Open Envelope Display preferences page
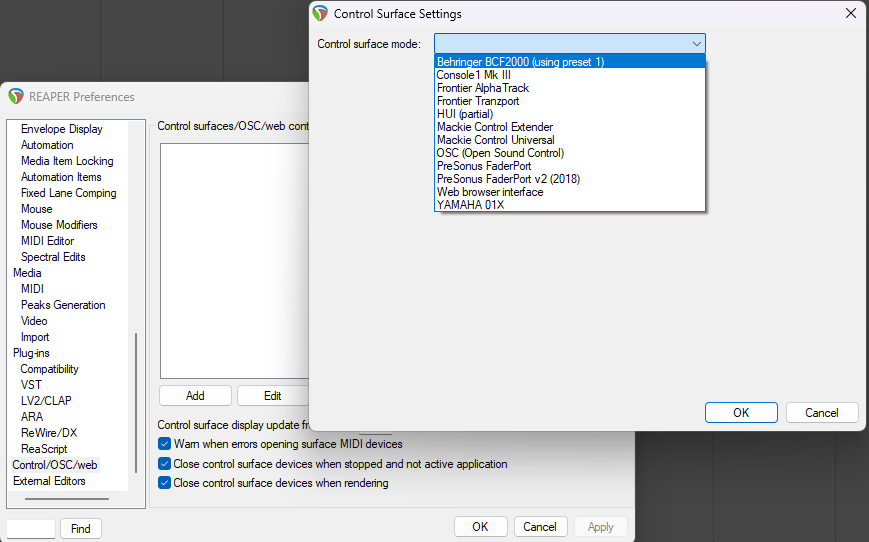869x542 pixels. (62, 129)
